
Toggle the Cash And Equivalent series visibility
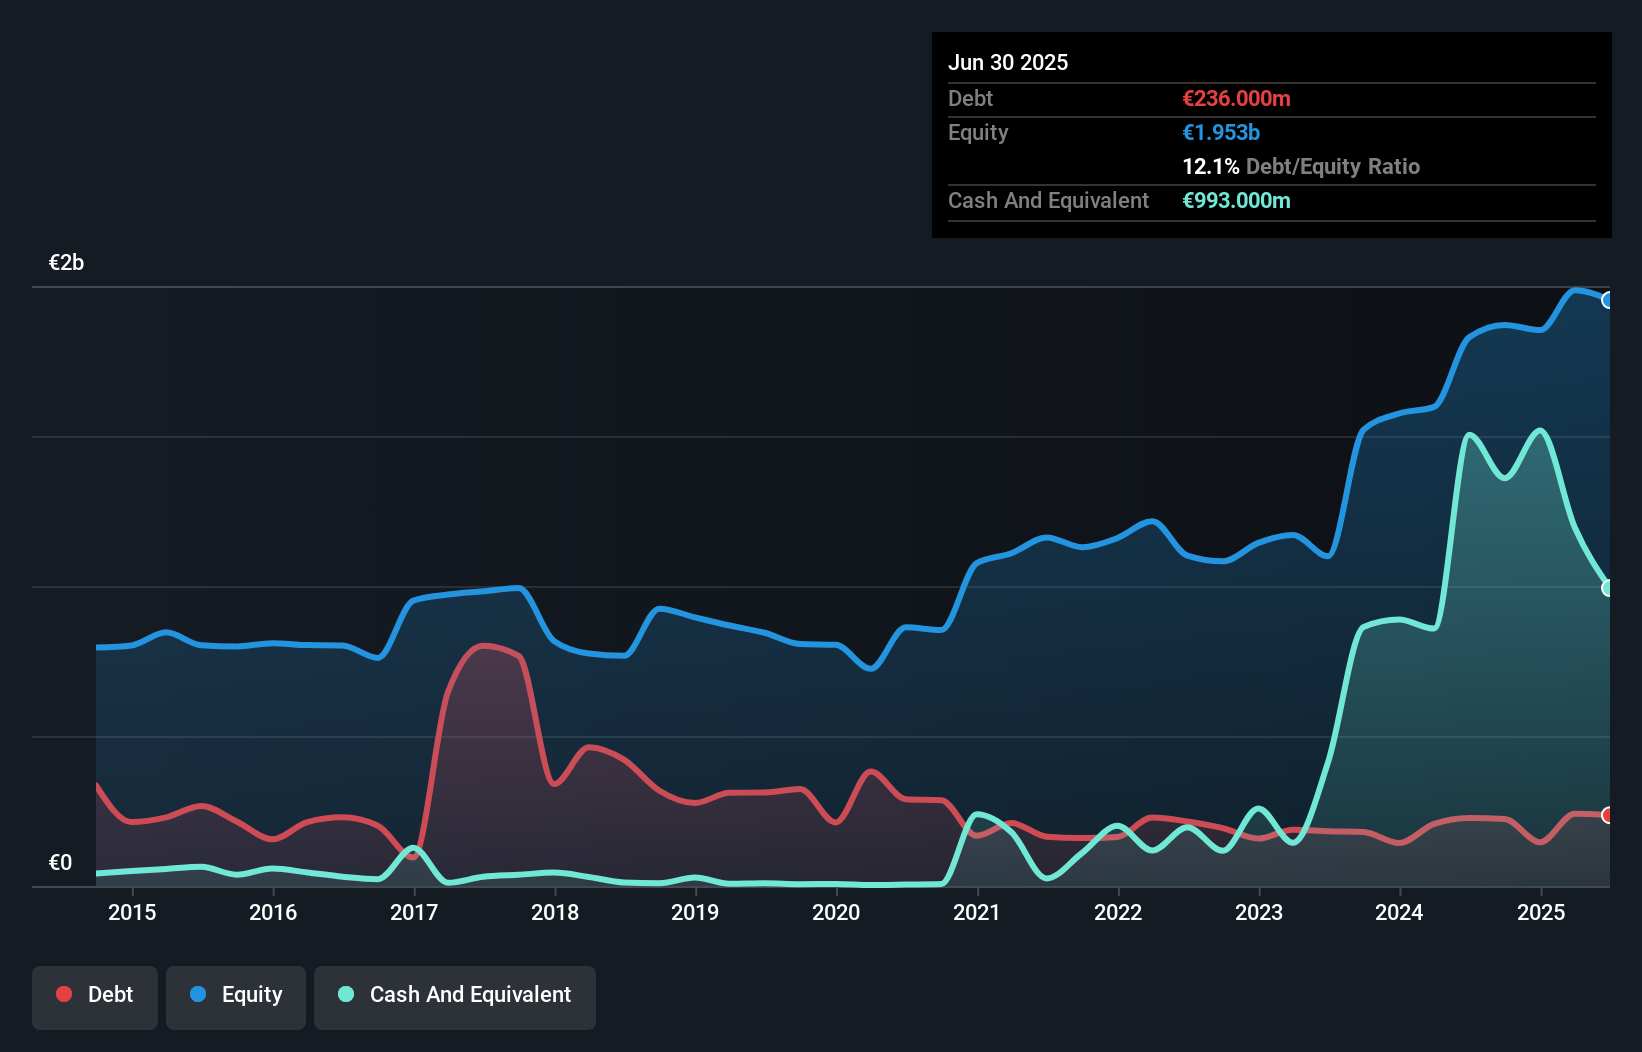click(x=455, y=996)
